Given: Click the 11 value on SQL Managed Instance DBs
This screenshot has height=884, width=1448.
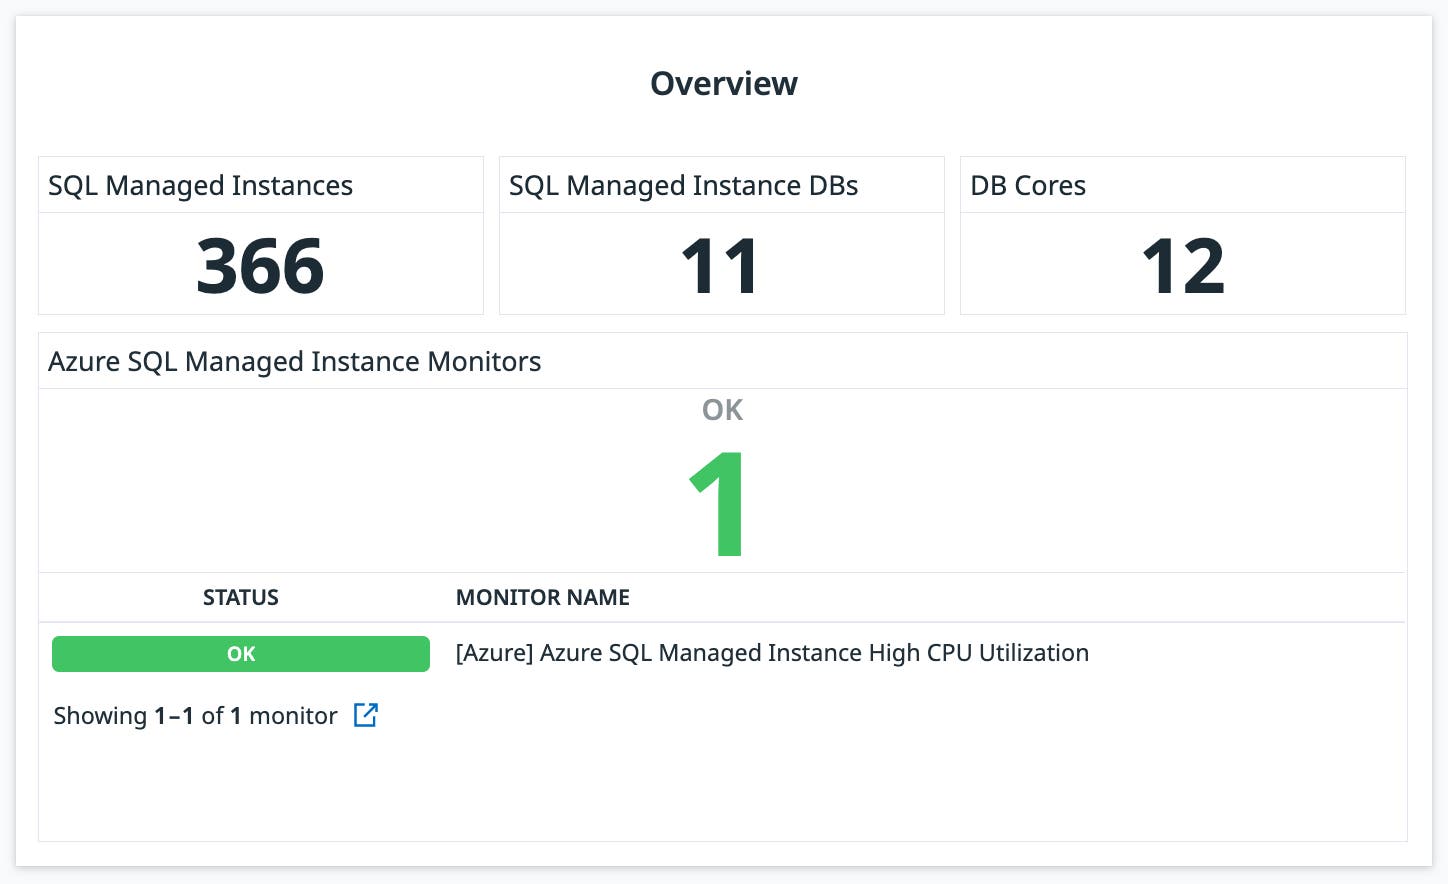Looking at the screenshot, I should (722, 265).
